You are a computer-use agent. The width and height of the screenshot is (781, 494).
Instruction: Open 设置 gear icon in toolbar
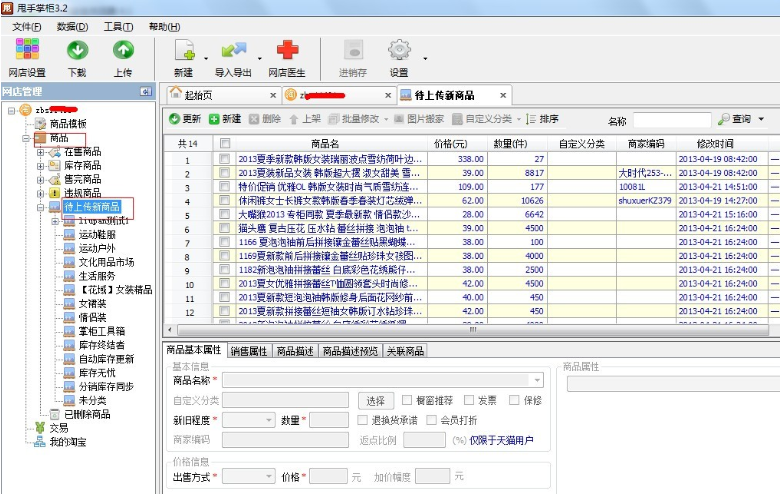(x=399, y=50)
